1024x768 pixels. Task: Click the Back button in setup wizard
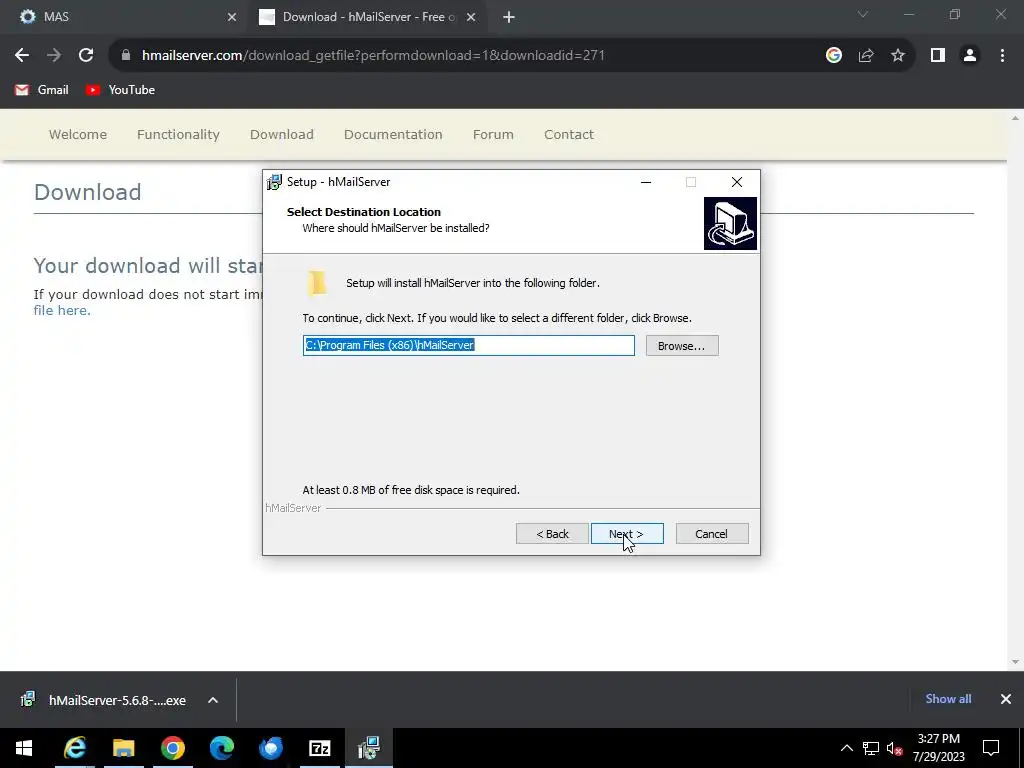point(552,534)
